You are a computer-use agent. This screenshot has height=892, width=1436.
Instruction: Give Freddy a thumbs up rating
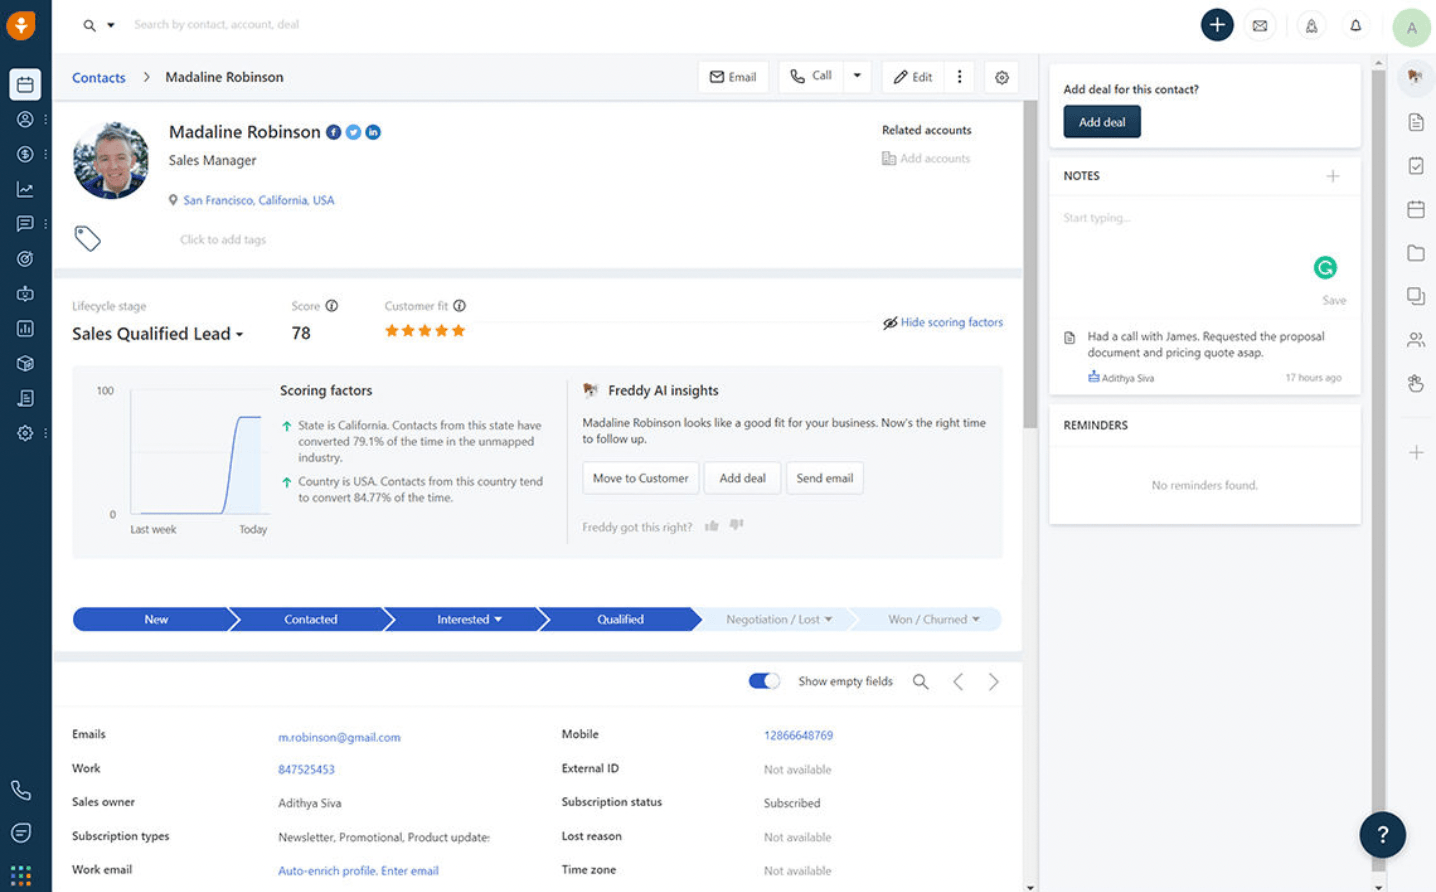tap(711, 527)
